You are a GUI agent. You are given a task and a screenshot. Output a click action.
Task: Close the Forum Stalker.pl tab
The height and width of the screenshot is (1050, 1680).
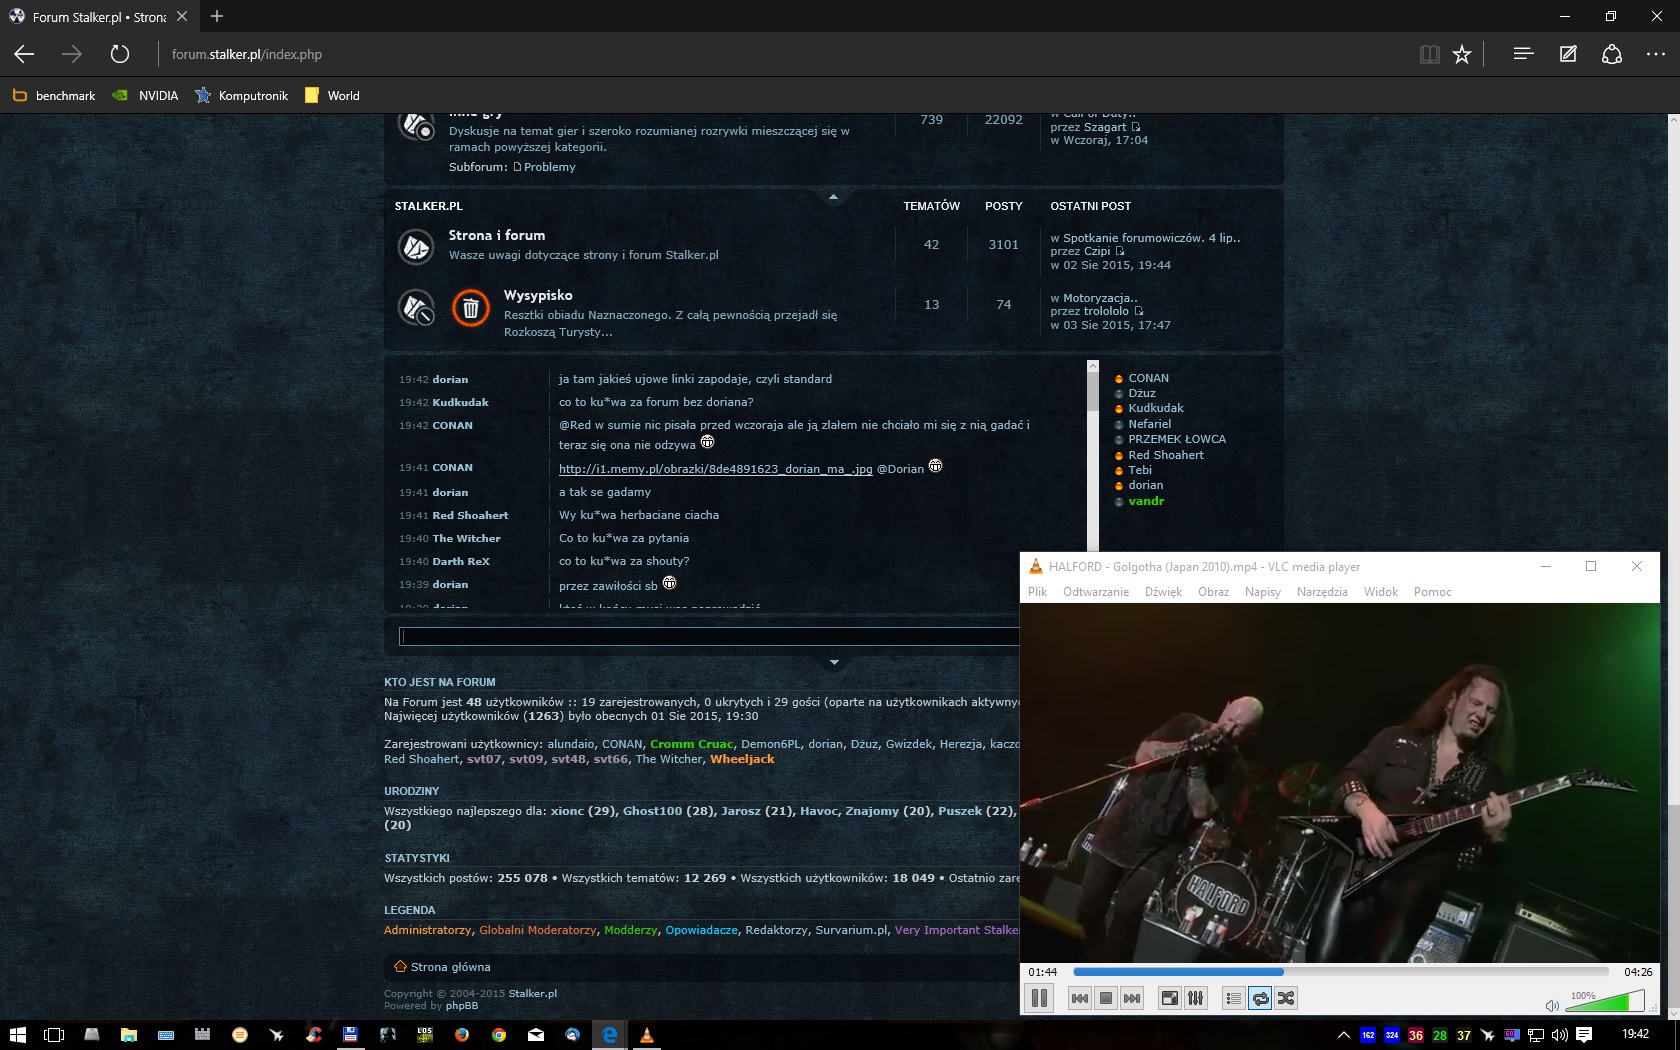(x=181, y=16)
